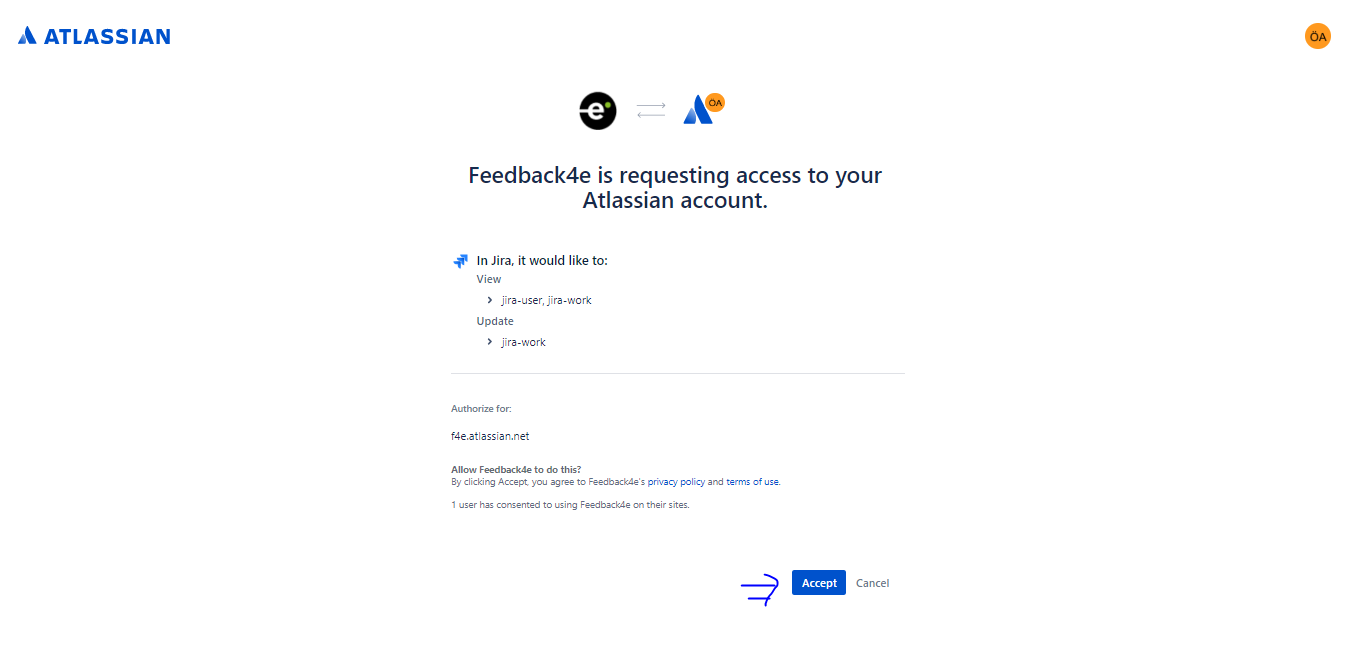Click the two-way exchange arrows icon
1347x652 pixels.
(x=651, y=110)
